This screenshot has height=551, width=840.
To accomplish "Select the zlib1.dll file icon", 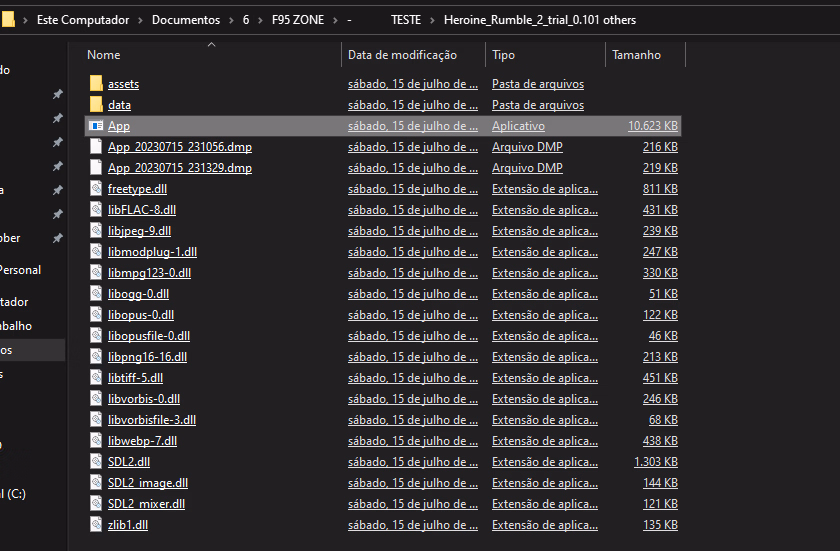I will [x=96, y=524].
